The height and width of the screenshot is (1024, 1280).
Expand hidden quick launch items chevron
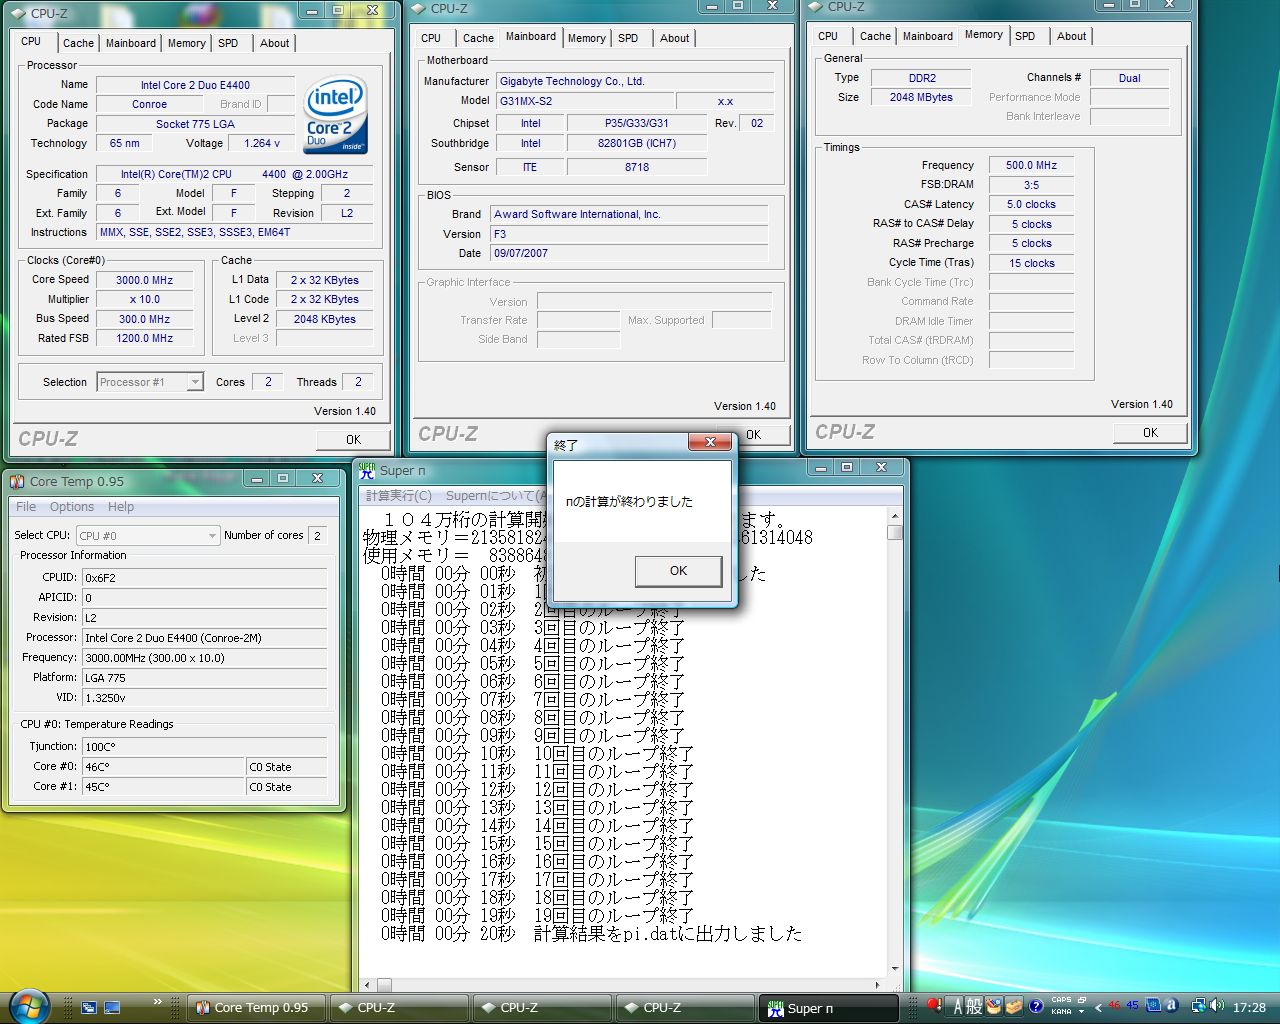157,1001
